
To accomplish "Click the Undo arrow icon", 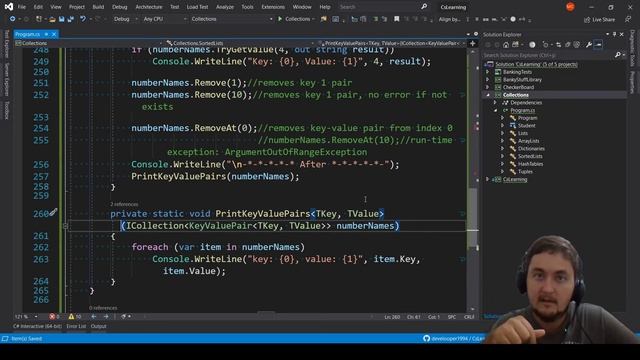I will 83,19.
